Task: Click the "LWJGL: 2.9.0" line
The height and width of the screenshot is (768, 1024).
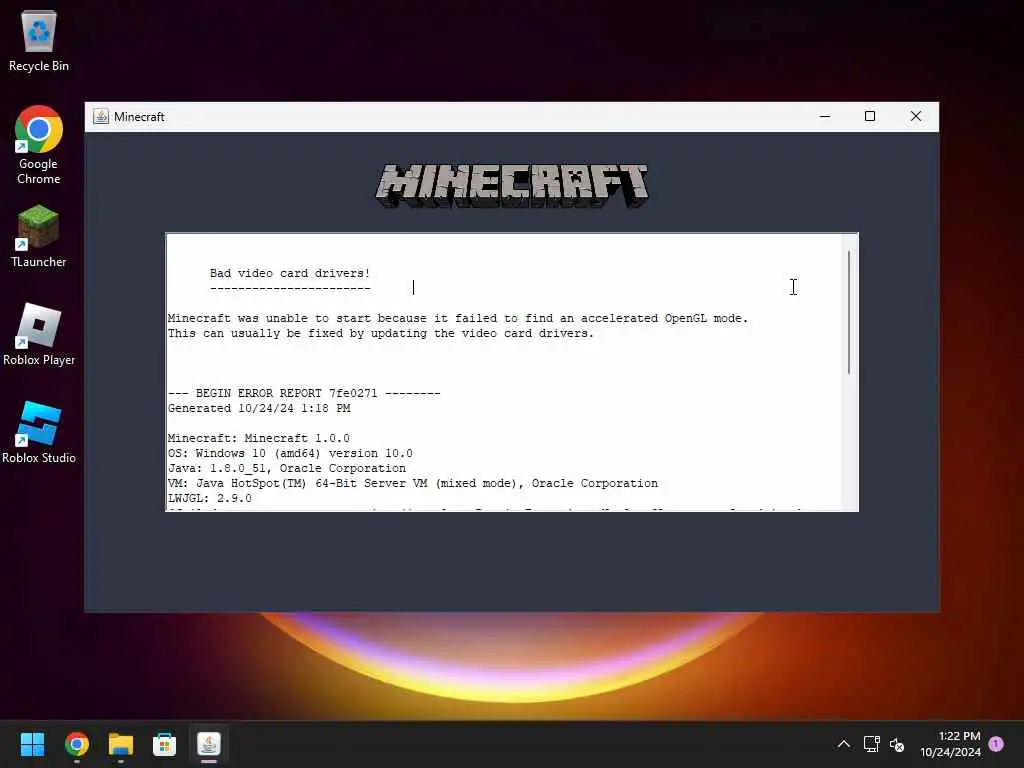Action: pyautogui.click(x=210, y=498)
